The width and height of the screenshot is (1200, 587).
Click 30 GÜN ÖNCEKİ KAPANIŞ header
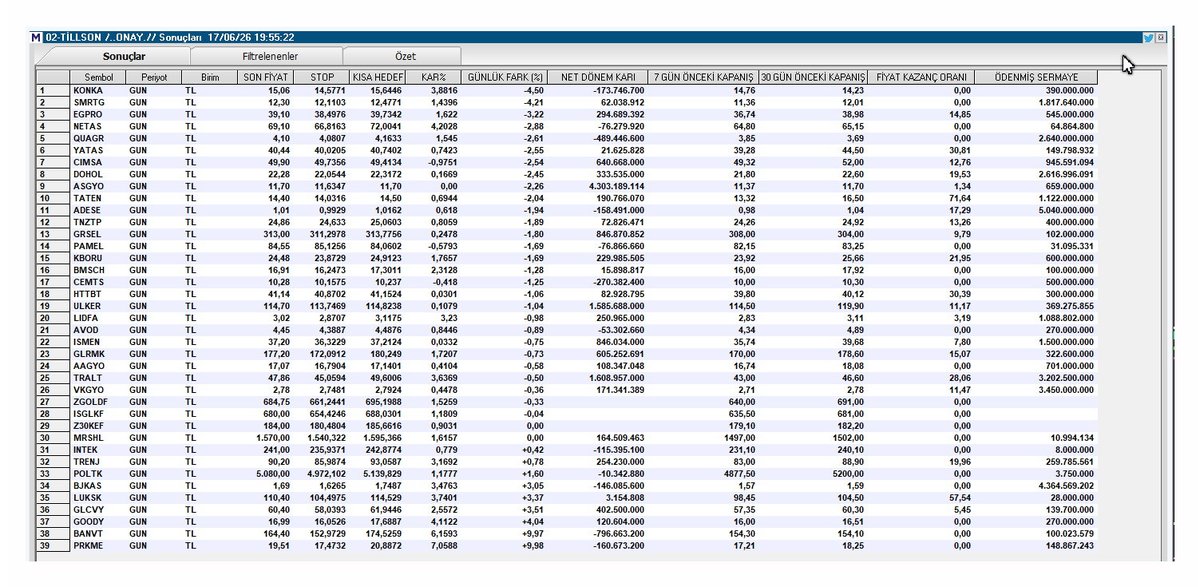coord(812,77)
